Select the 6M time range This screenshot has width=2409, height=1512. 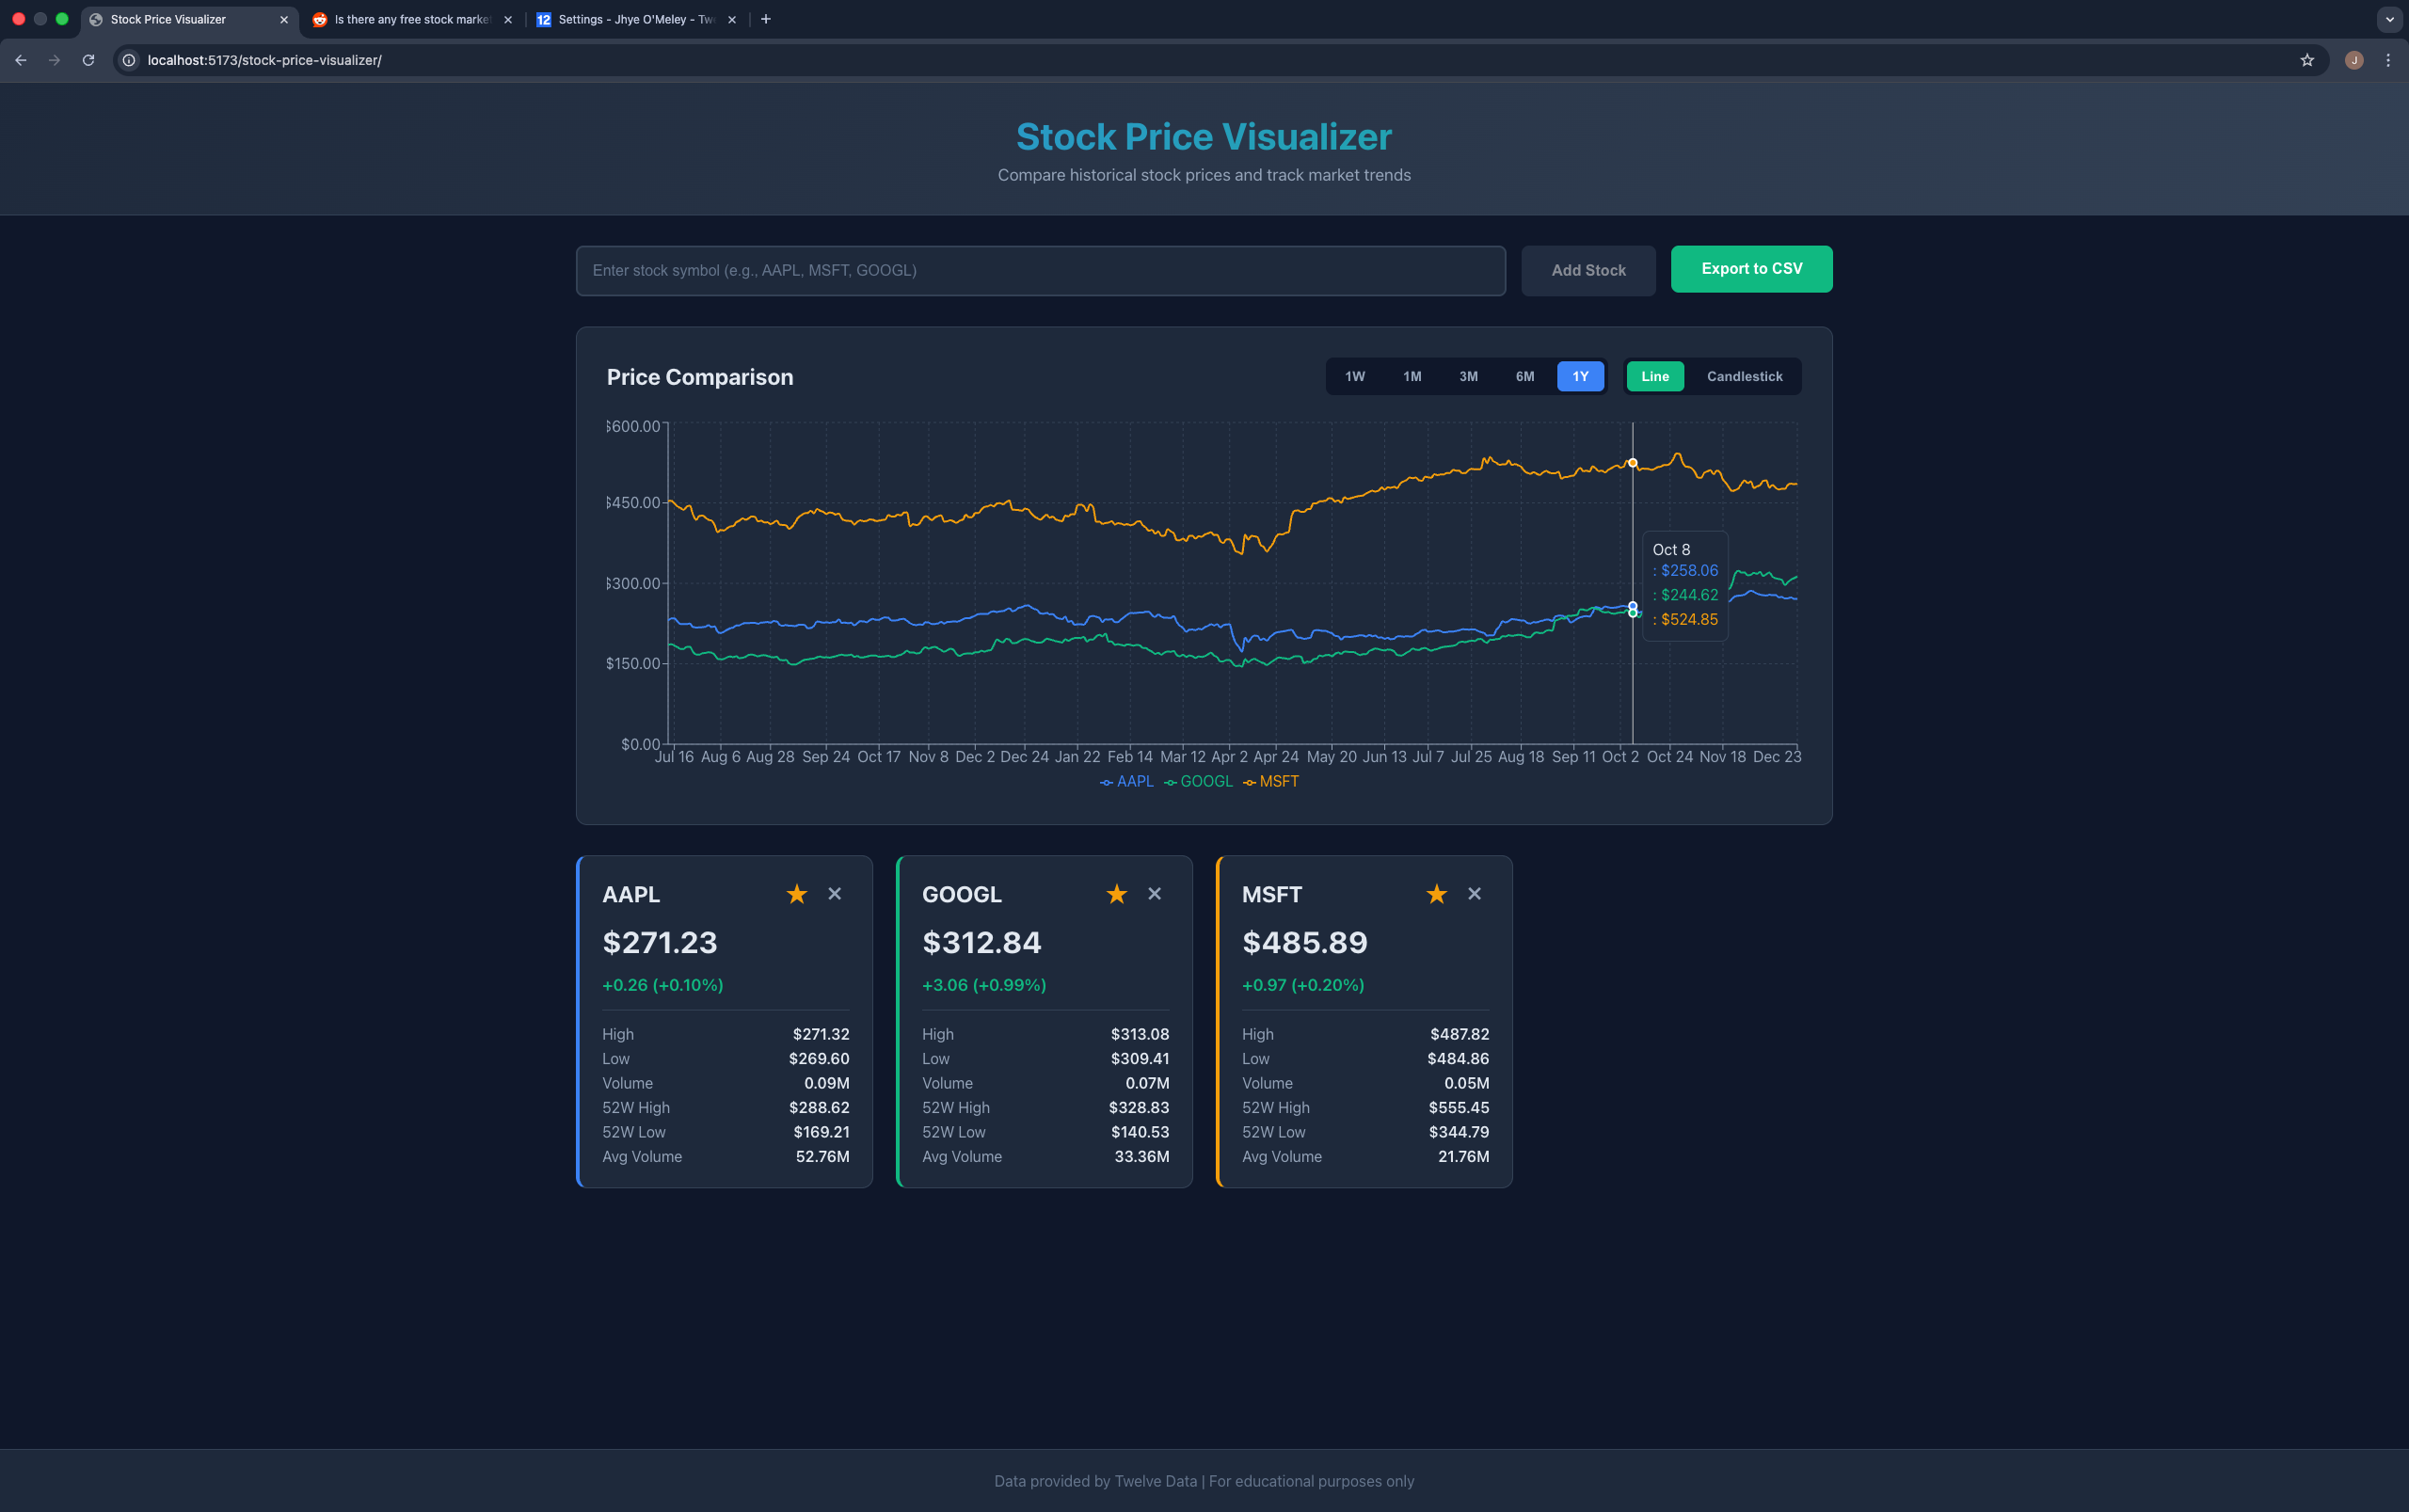(1524, 376)
